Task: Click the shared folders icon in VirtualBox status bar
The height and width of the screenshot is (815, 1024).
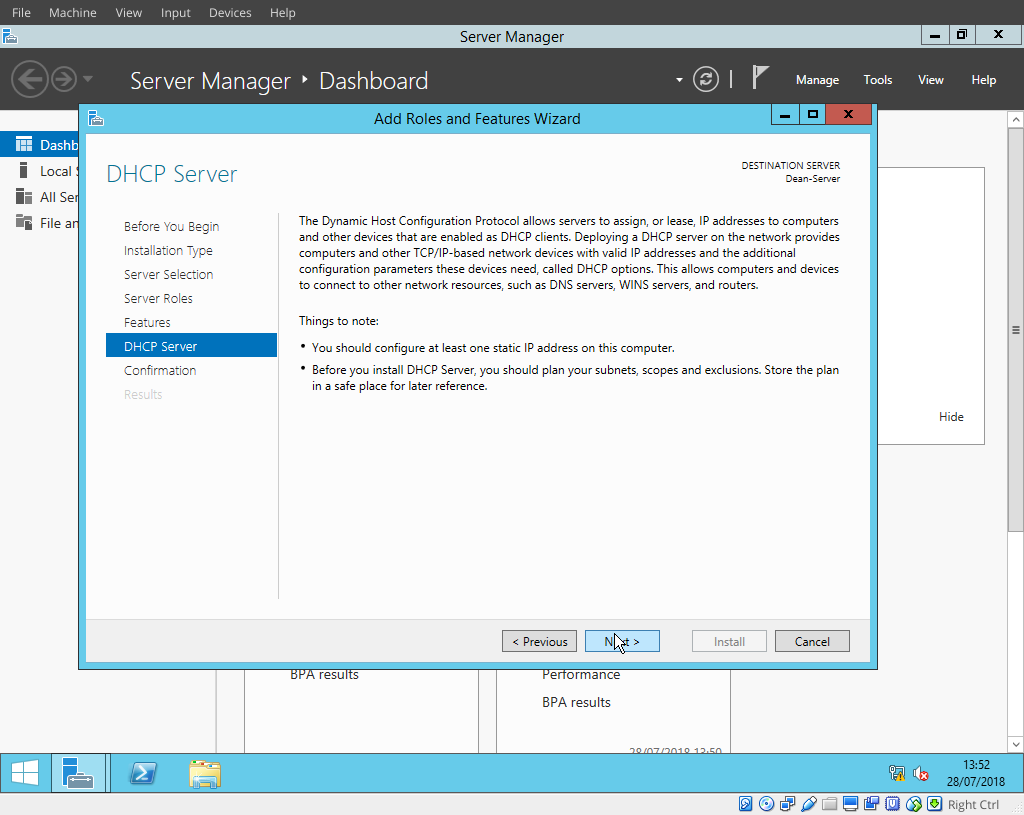Action: [829, 804]
